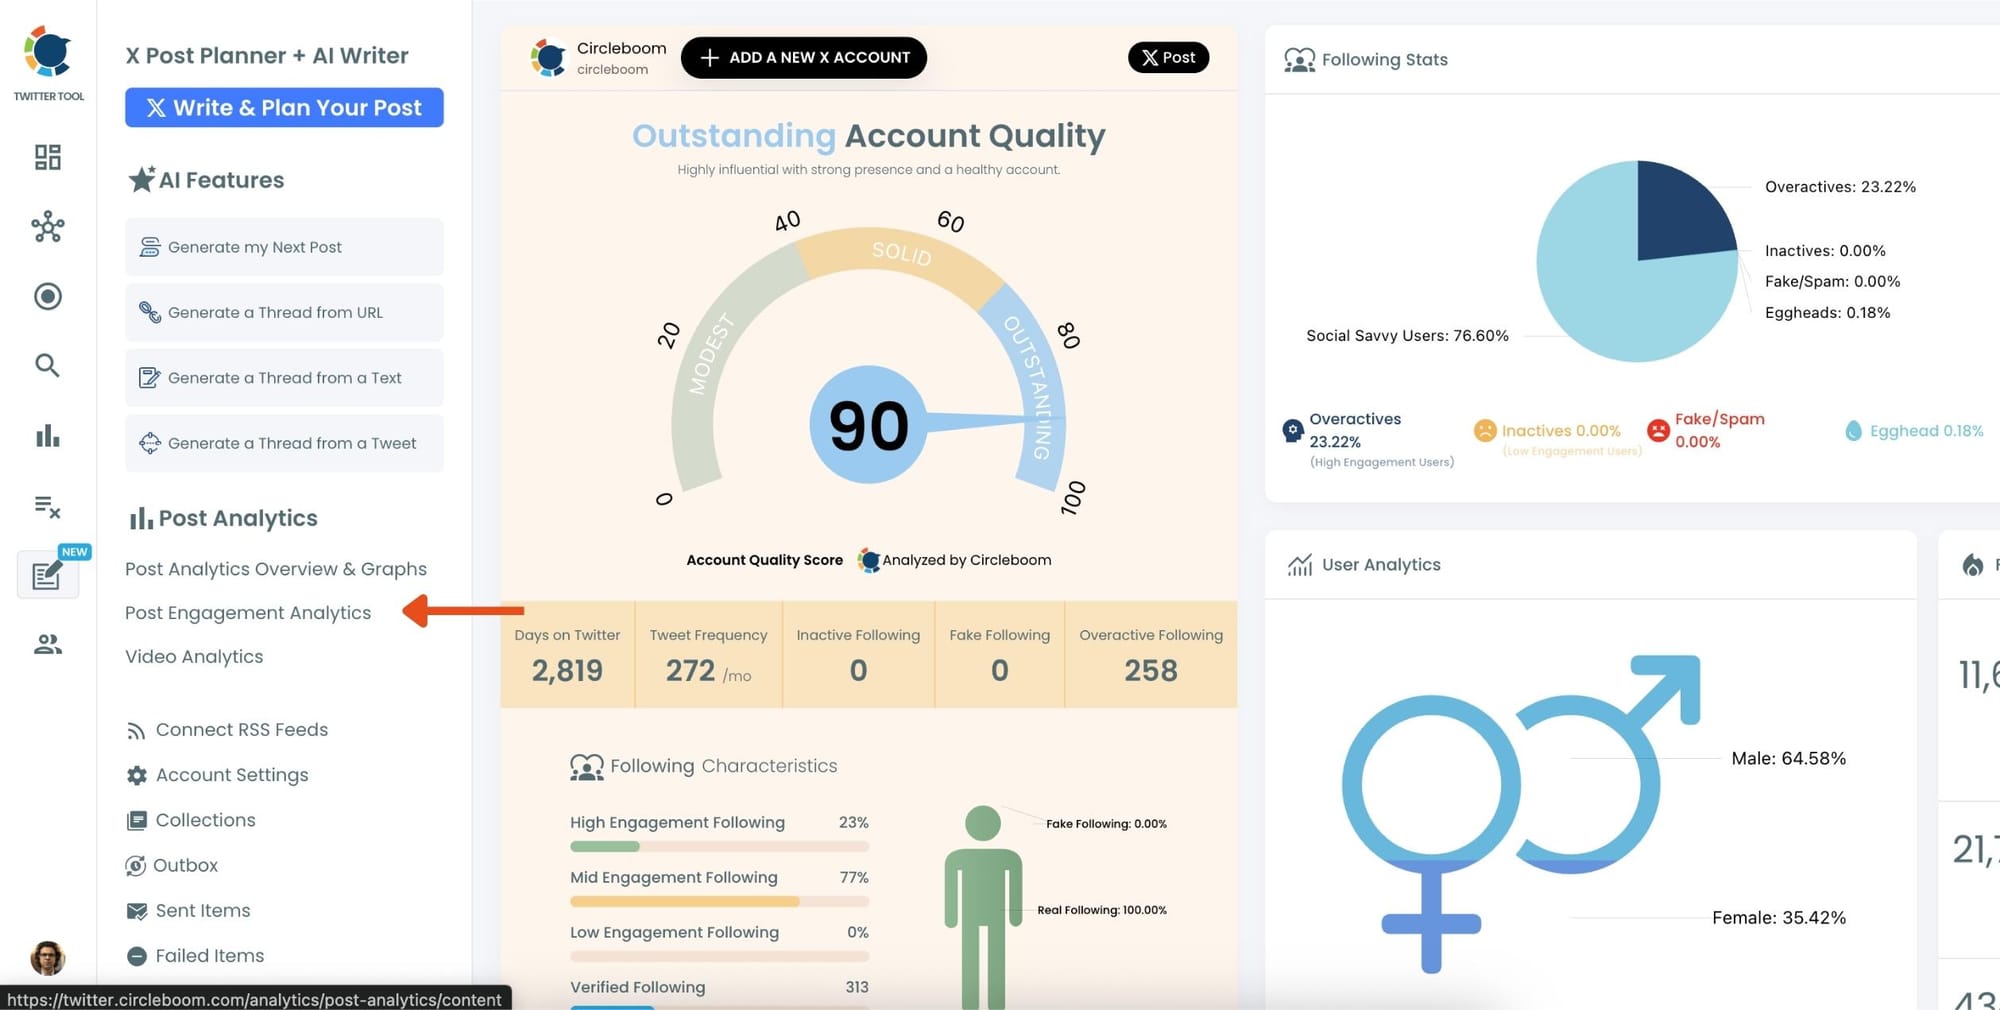
Task: Open the network connections icon in sidebar
Action: point(47,227)
